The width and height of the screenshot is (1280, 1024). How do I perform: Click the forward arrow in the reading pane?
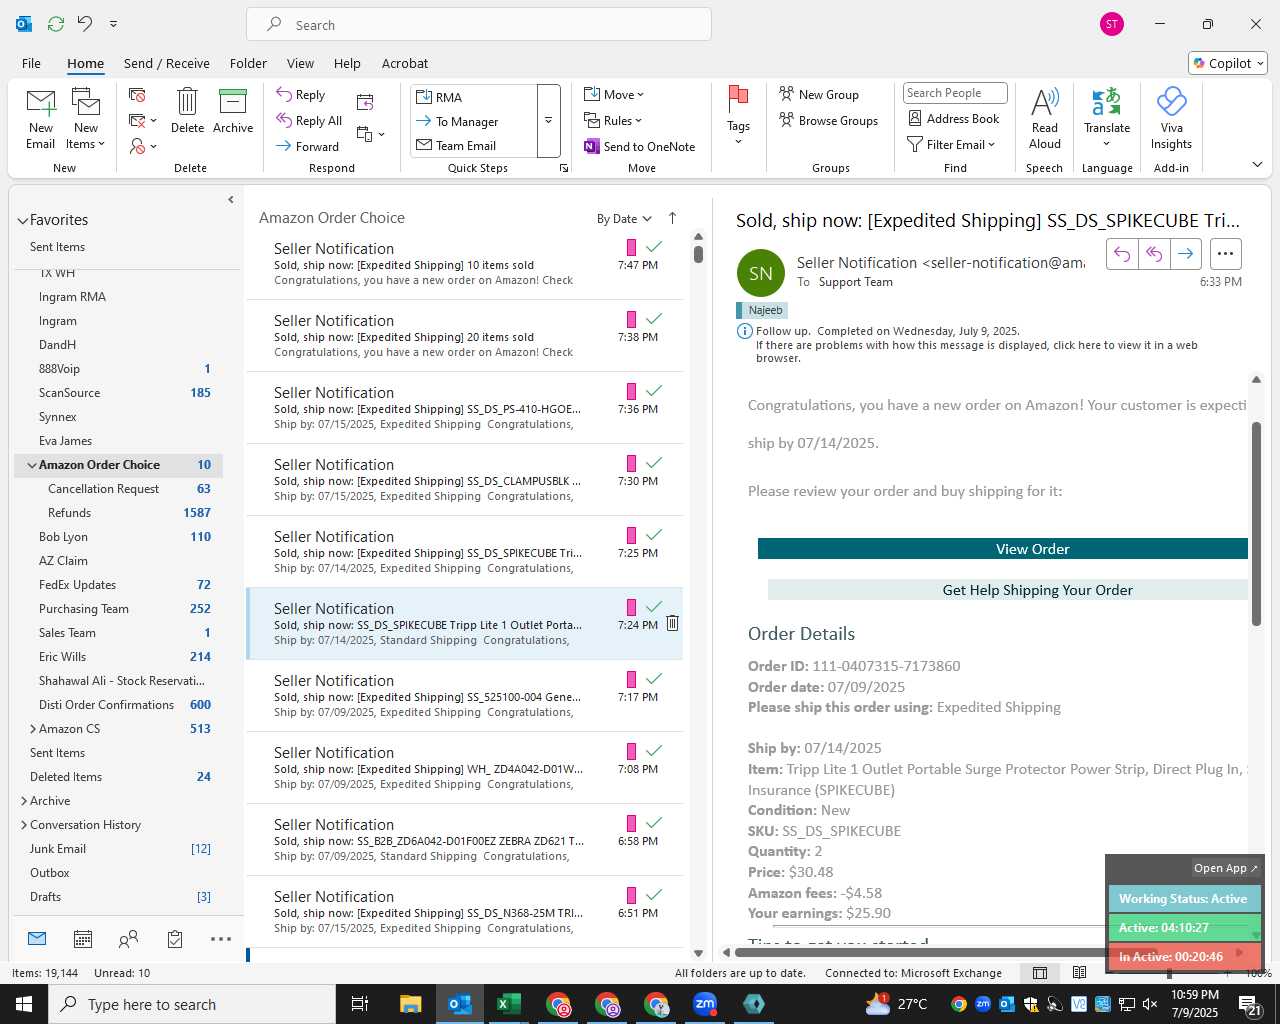pos(1185,254)
